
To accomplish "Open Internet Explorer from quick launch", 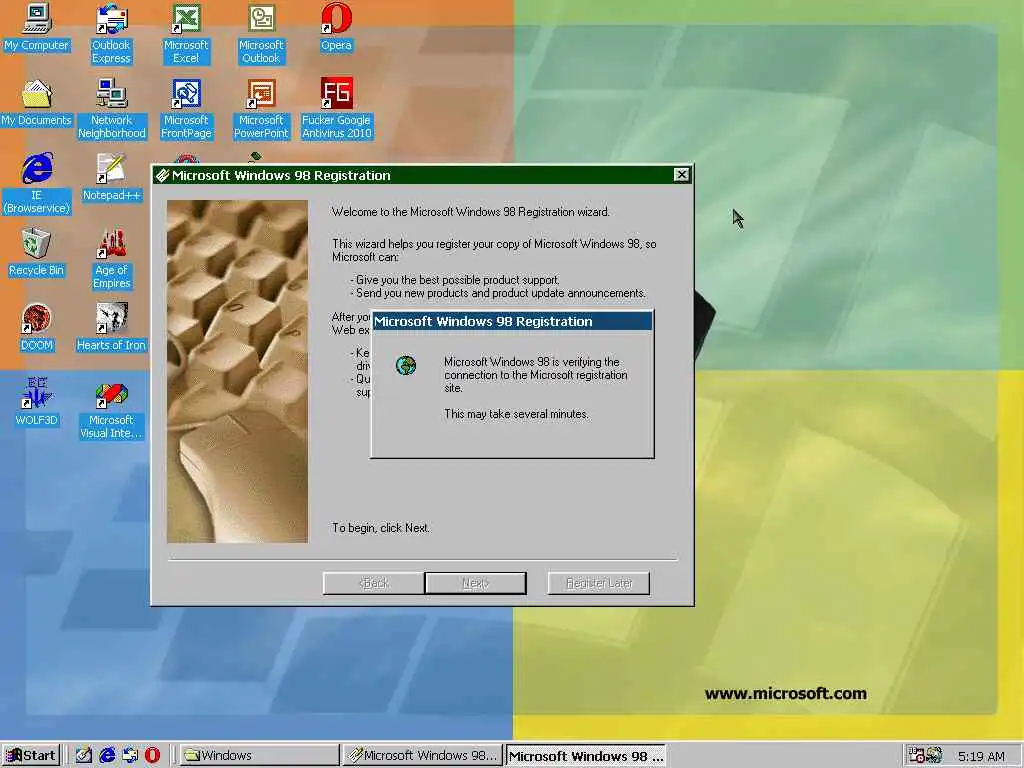I will (x=107, y=756).
